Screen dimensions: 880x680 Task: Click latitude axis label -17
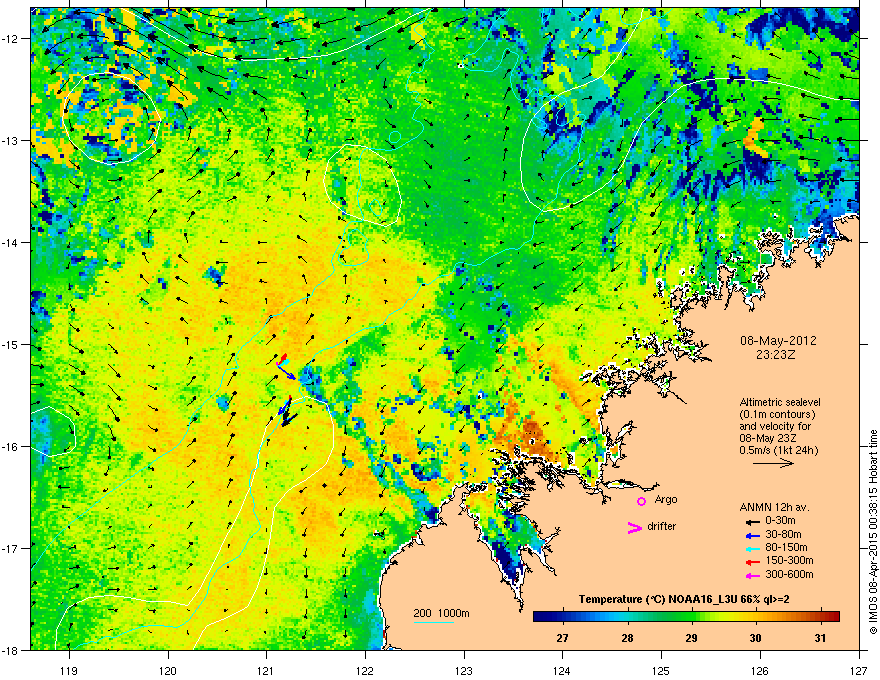click(x=12, y=548)
